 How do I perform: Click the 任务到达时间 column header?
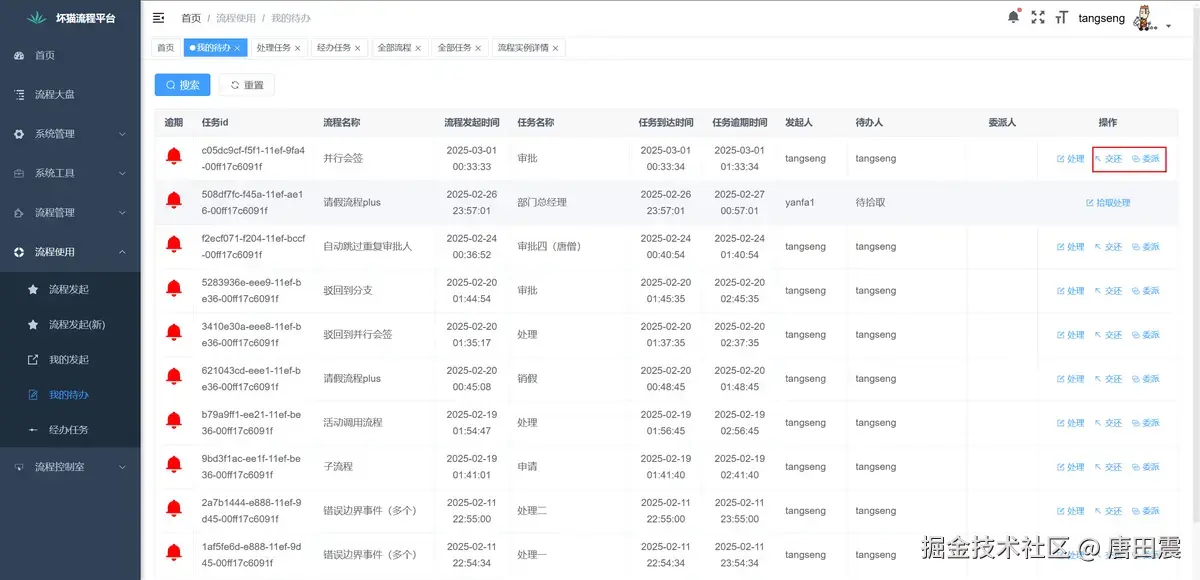point(666,122)
